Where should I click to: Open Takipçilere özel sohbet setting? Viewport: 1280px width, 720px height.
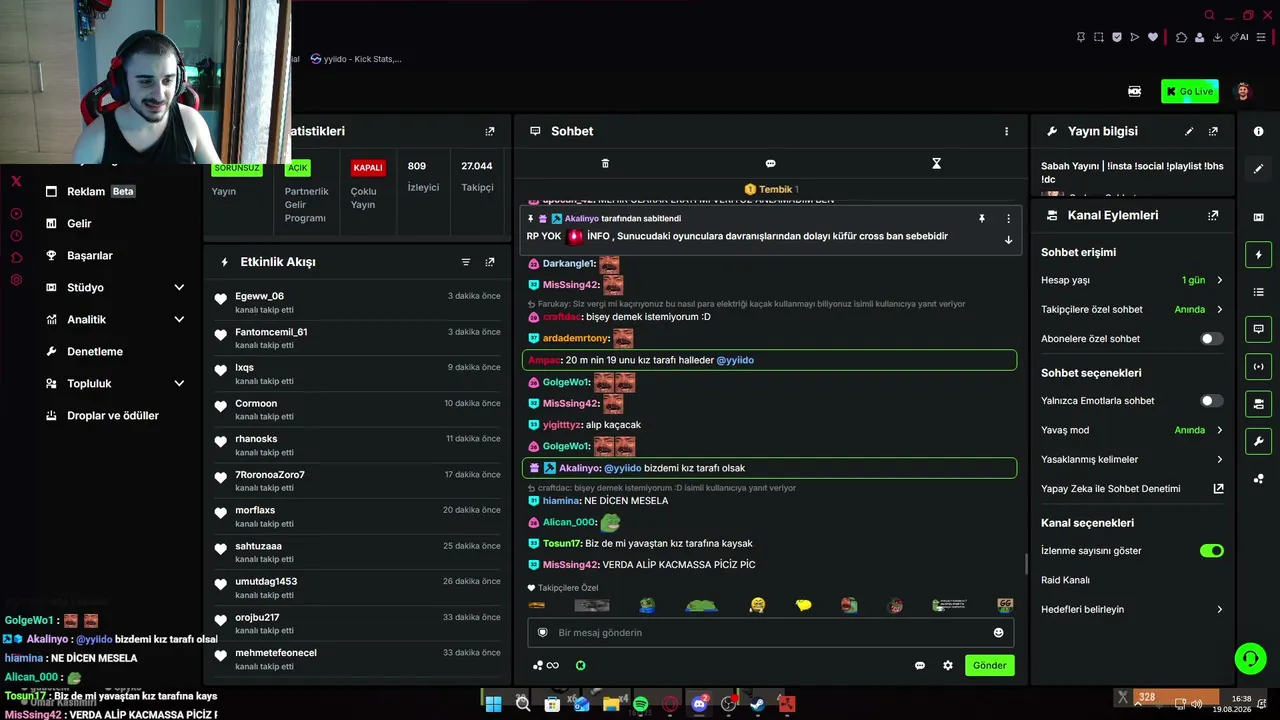1132,310
